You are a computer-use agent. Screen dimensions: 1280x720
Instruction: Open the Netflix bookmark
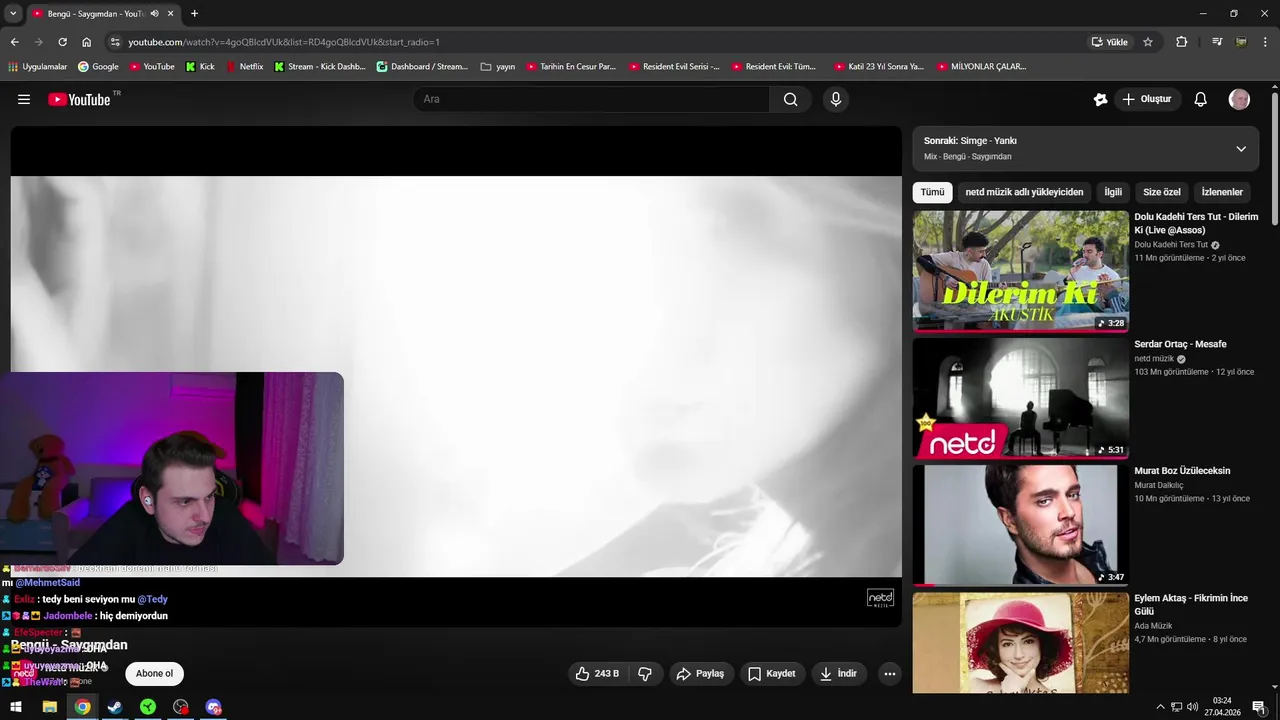coord(244,66)
